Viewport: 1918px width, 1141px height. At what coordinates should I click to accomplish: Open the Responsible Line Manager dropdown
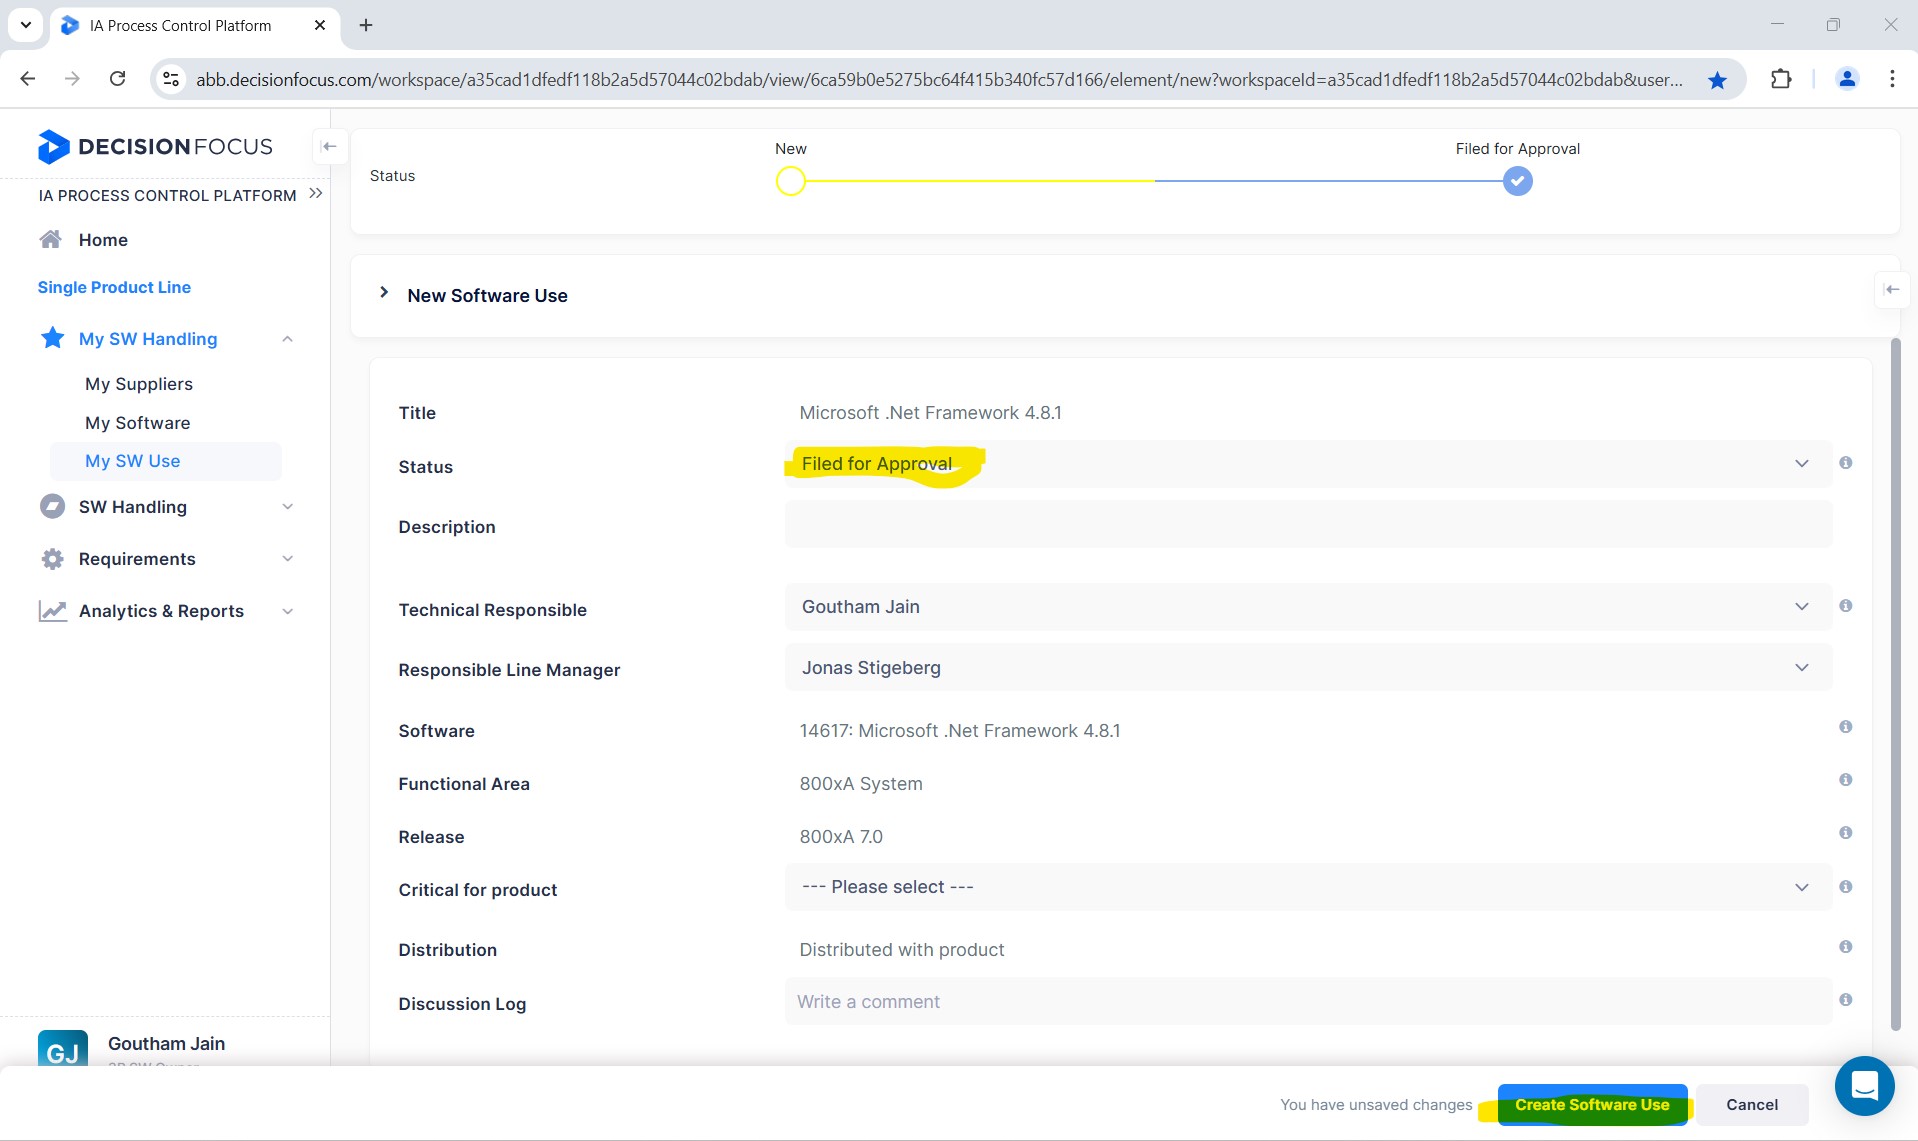[1308, 668]
